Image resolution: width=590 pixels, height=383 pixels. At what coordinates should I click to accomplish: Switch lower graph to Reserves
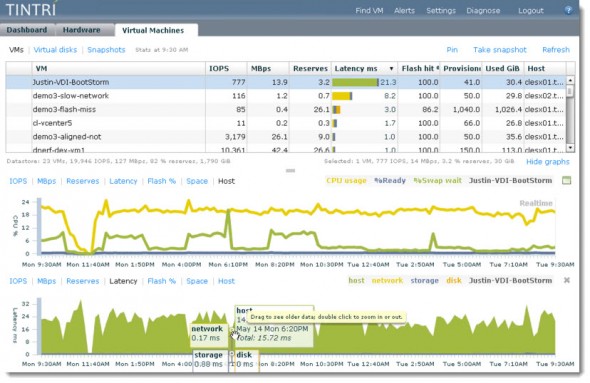pyautogui.click(x=82, y=281)
